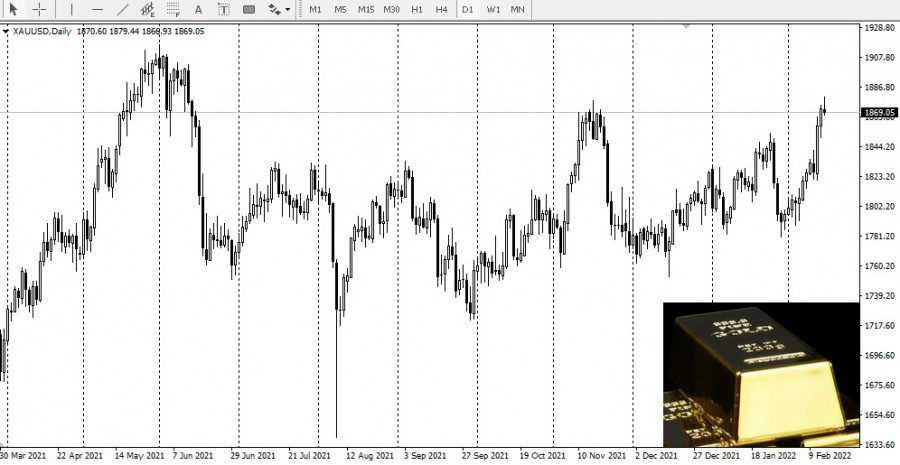Click the 14 May 2021 date label
This screenshot has width=900, height=465.
click(x=139, y=456)
